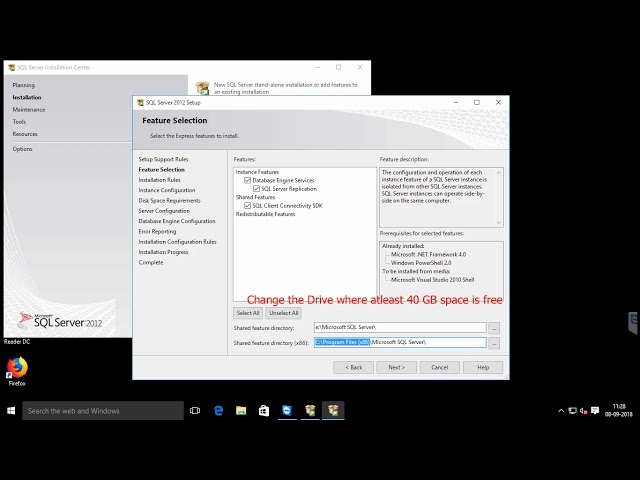Browse for shared feature directory

[494, 328]
